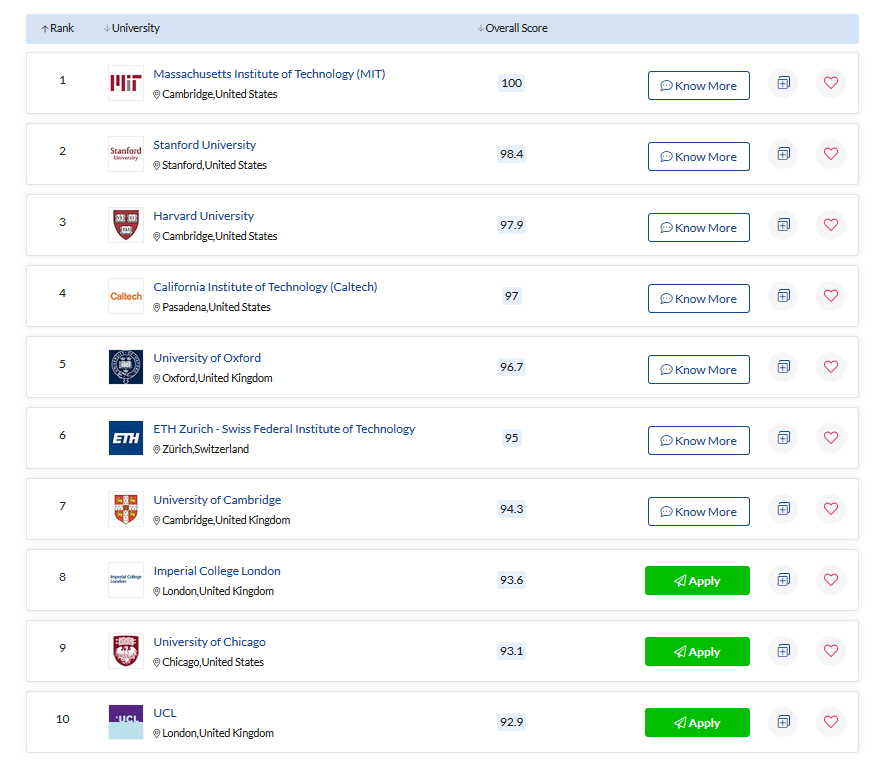879x764 pixels.
Task: Click the overall score 98.4
Action: tap(511, 154)
